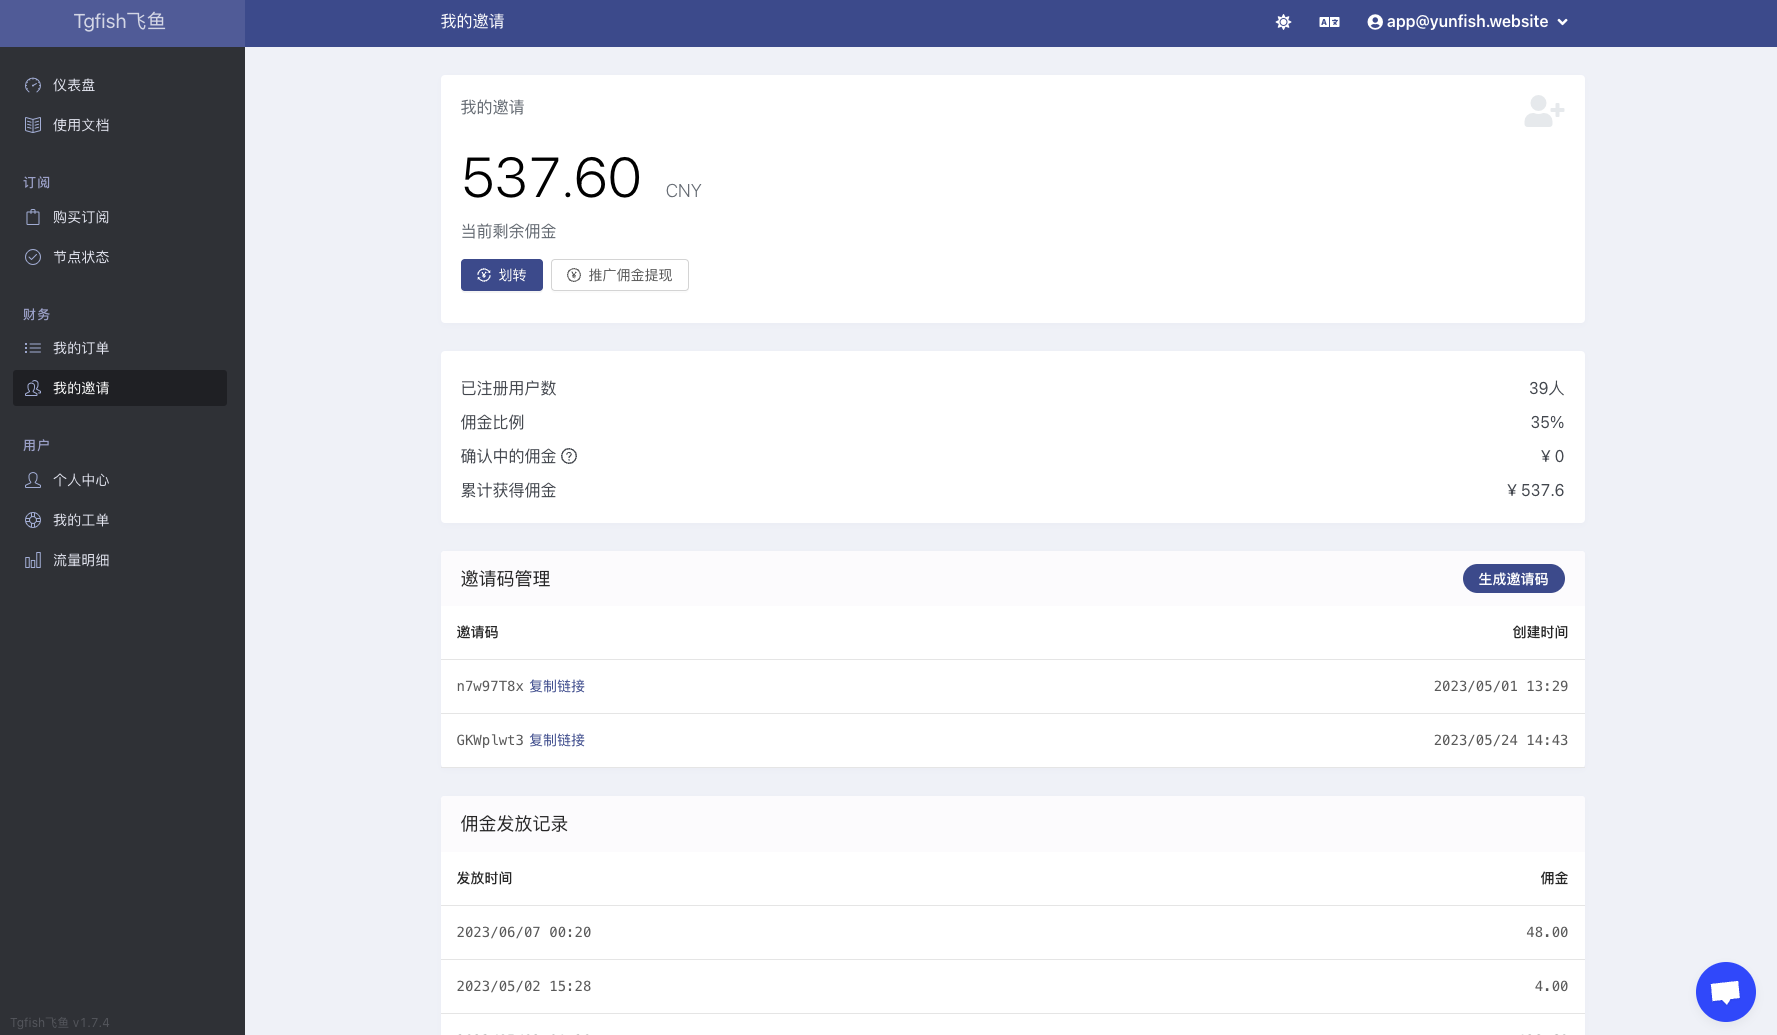Open 节点状态 node status page
The height and width of the screenshot is (1035, 1777).
[x=81, y=257]
